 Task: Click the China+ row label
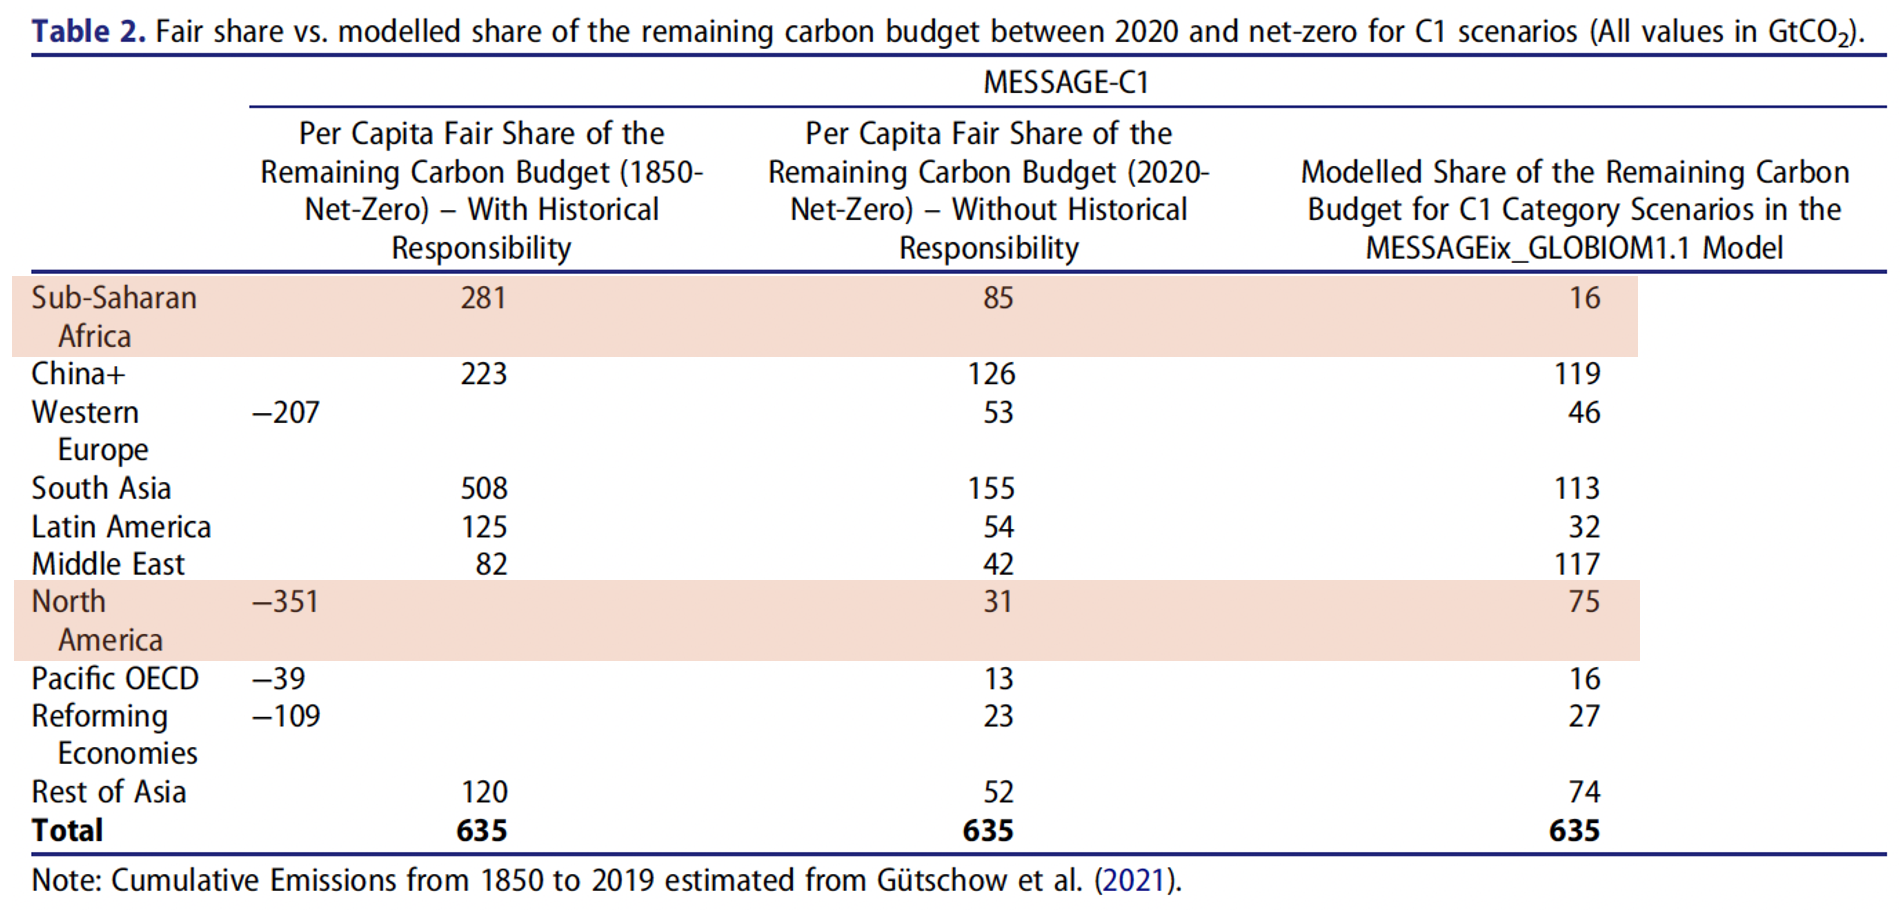coord(78,374)
